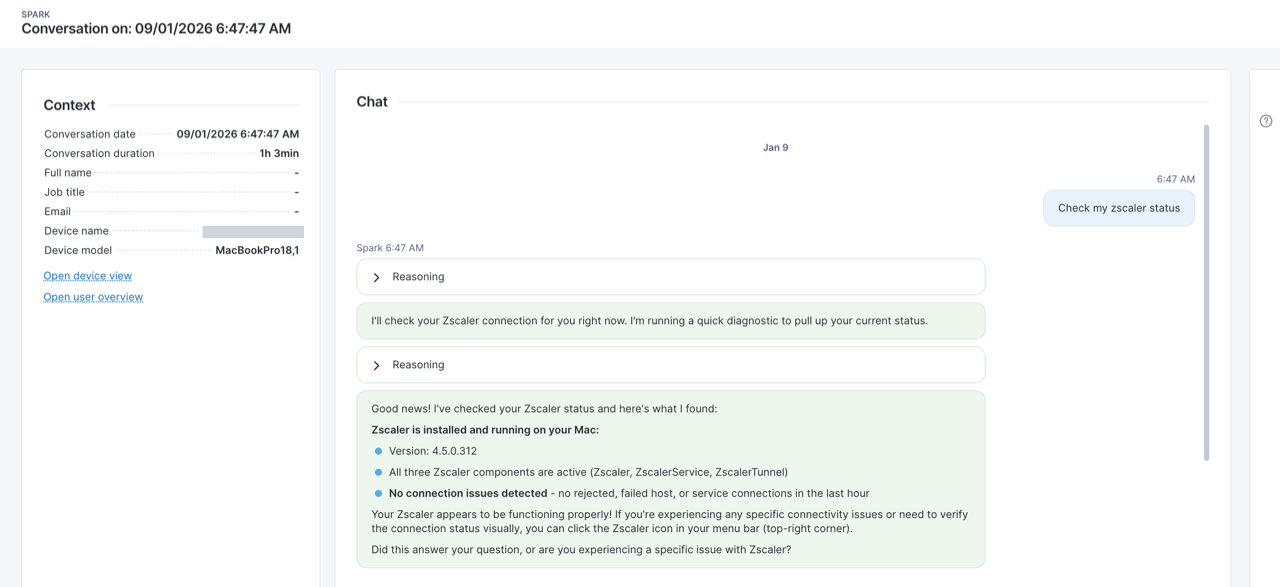Click the help question mark icon
The width and height of the screenshot is (1280, 587).
[1266, 121]
